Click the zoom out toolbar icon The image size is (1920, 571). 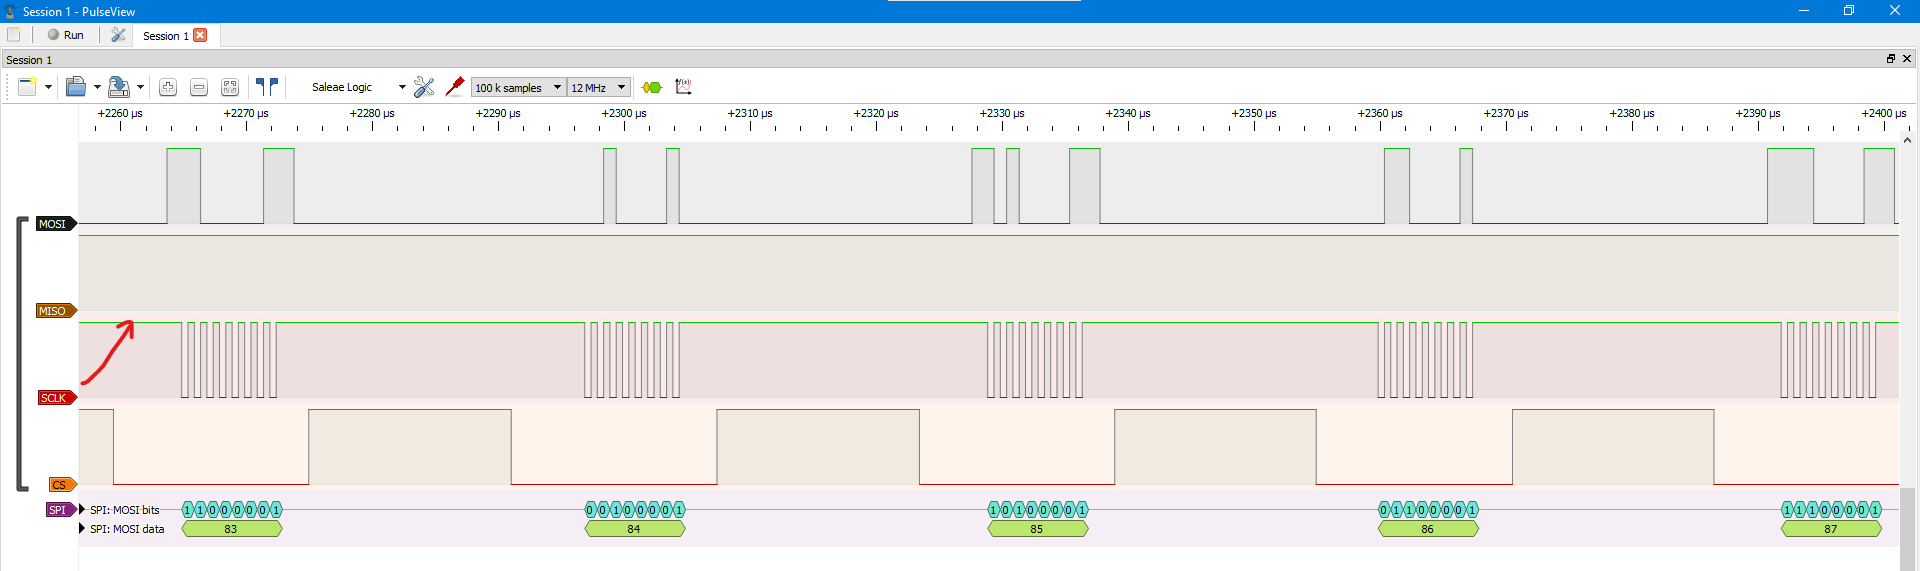coord(199,88)
